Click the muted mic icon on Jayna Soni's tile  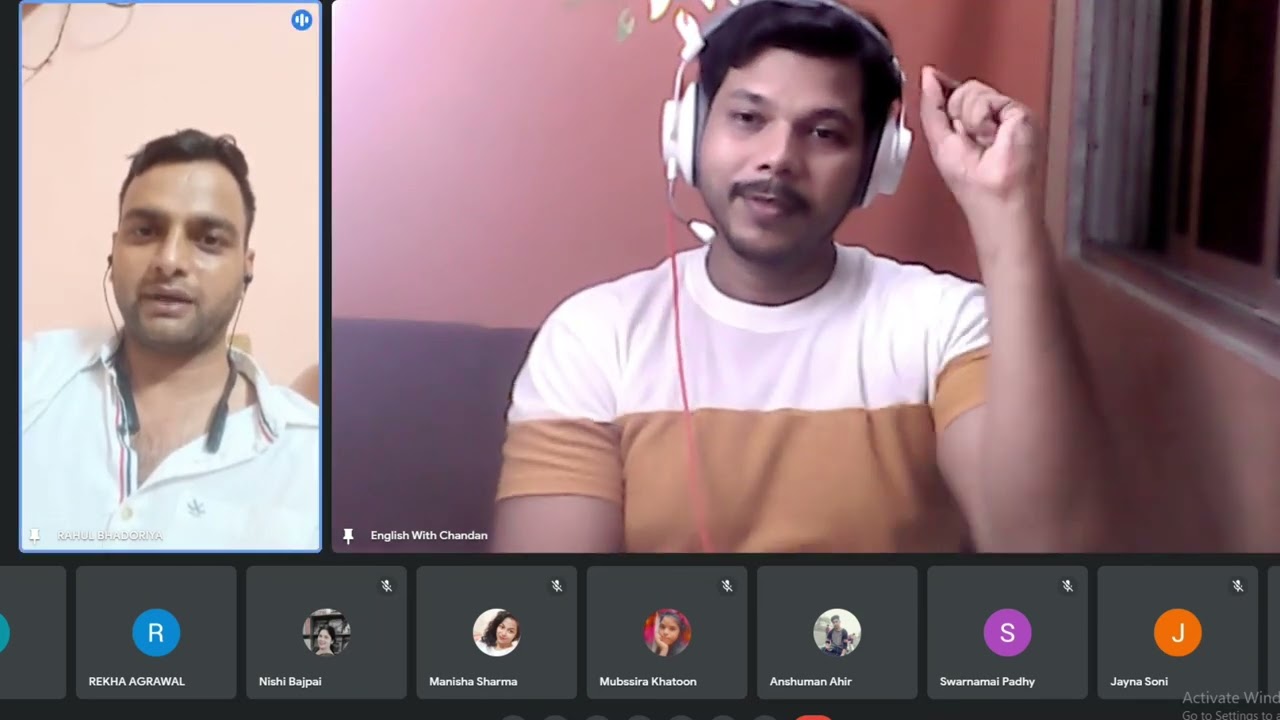tap(1237, 586)
